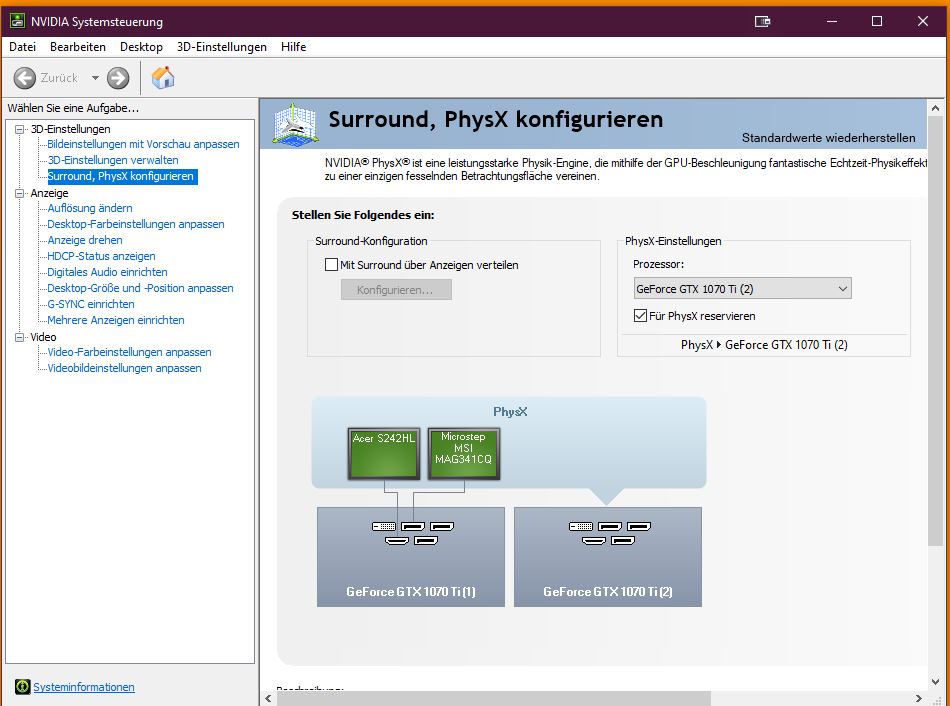Open Video-Farbeinstellungen anpassen
Viewport: 950px width, 706px height.
coord(129,352)
